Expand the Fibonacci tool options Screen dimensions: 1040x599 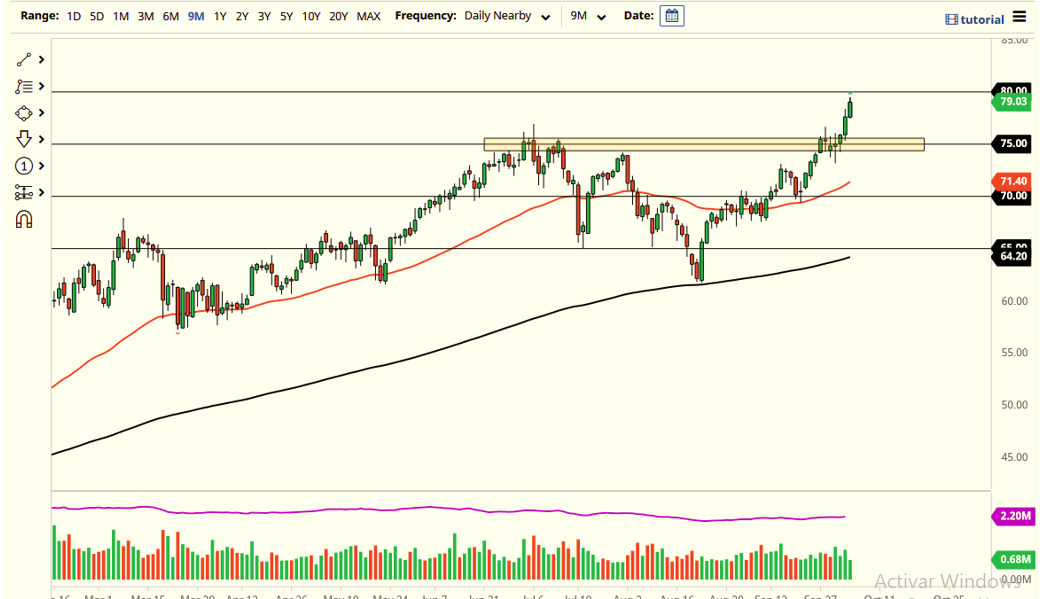coord(41,86)
